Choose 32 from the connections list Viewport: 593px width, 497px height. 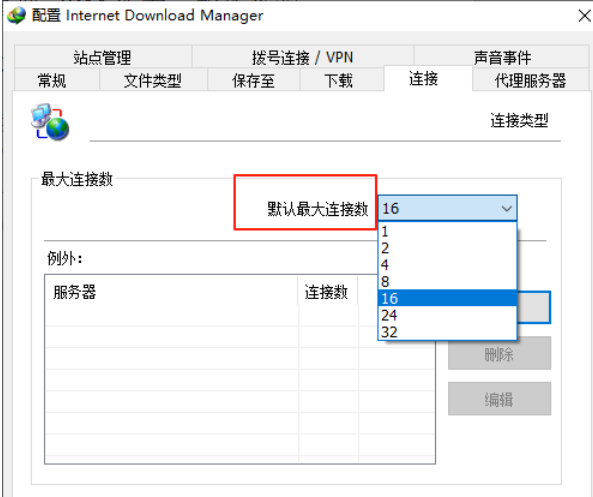[x=447, y=332]
